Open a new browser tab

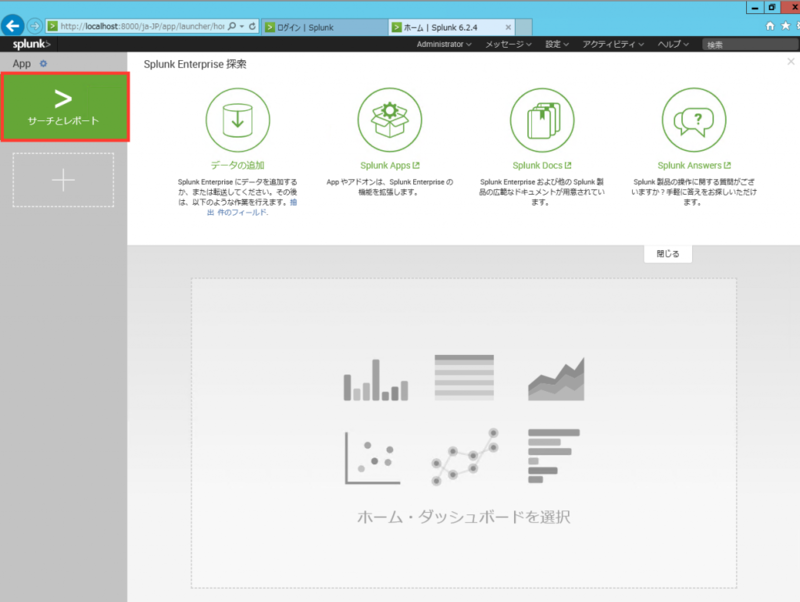coord(524,28)
